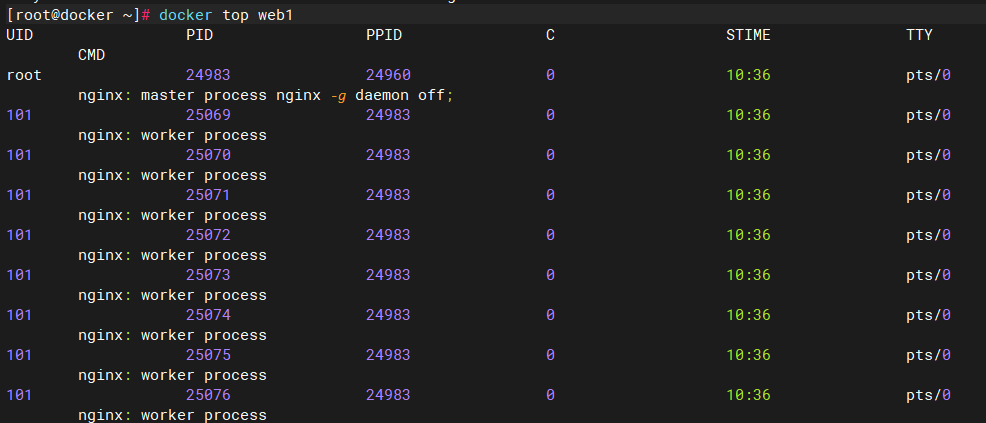Click the [root@docker ~]# prompt
986x423 pixels.
77,16
